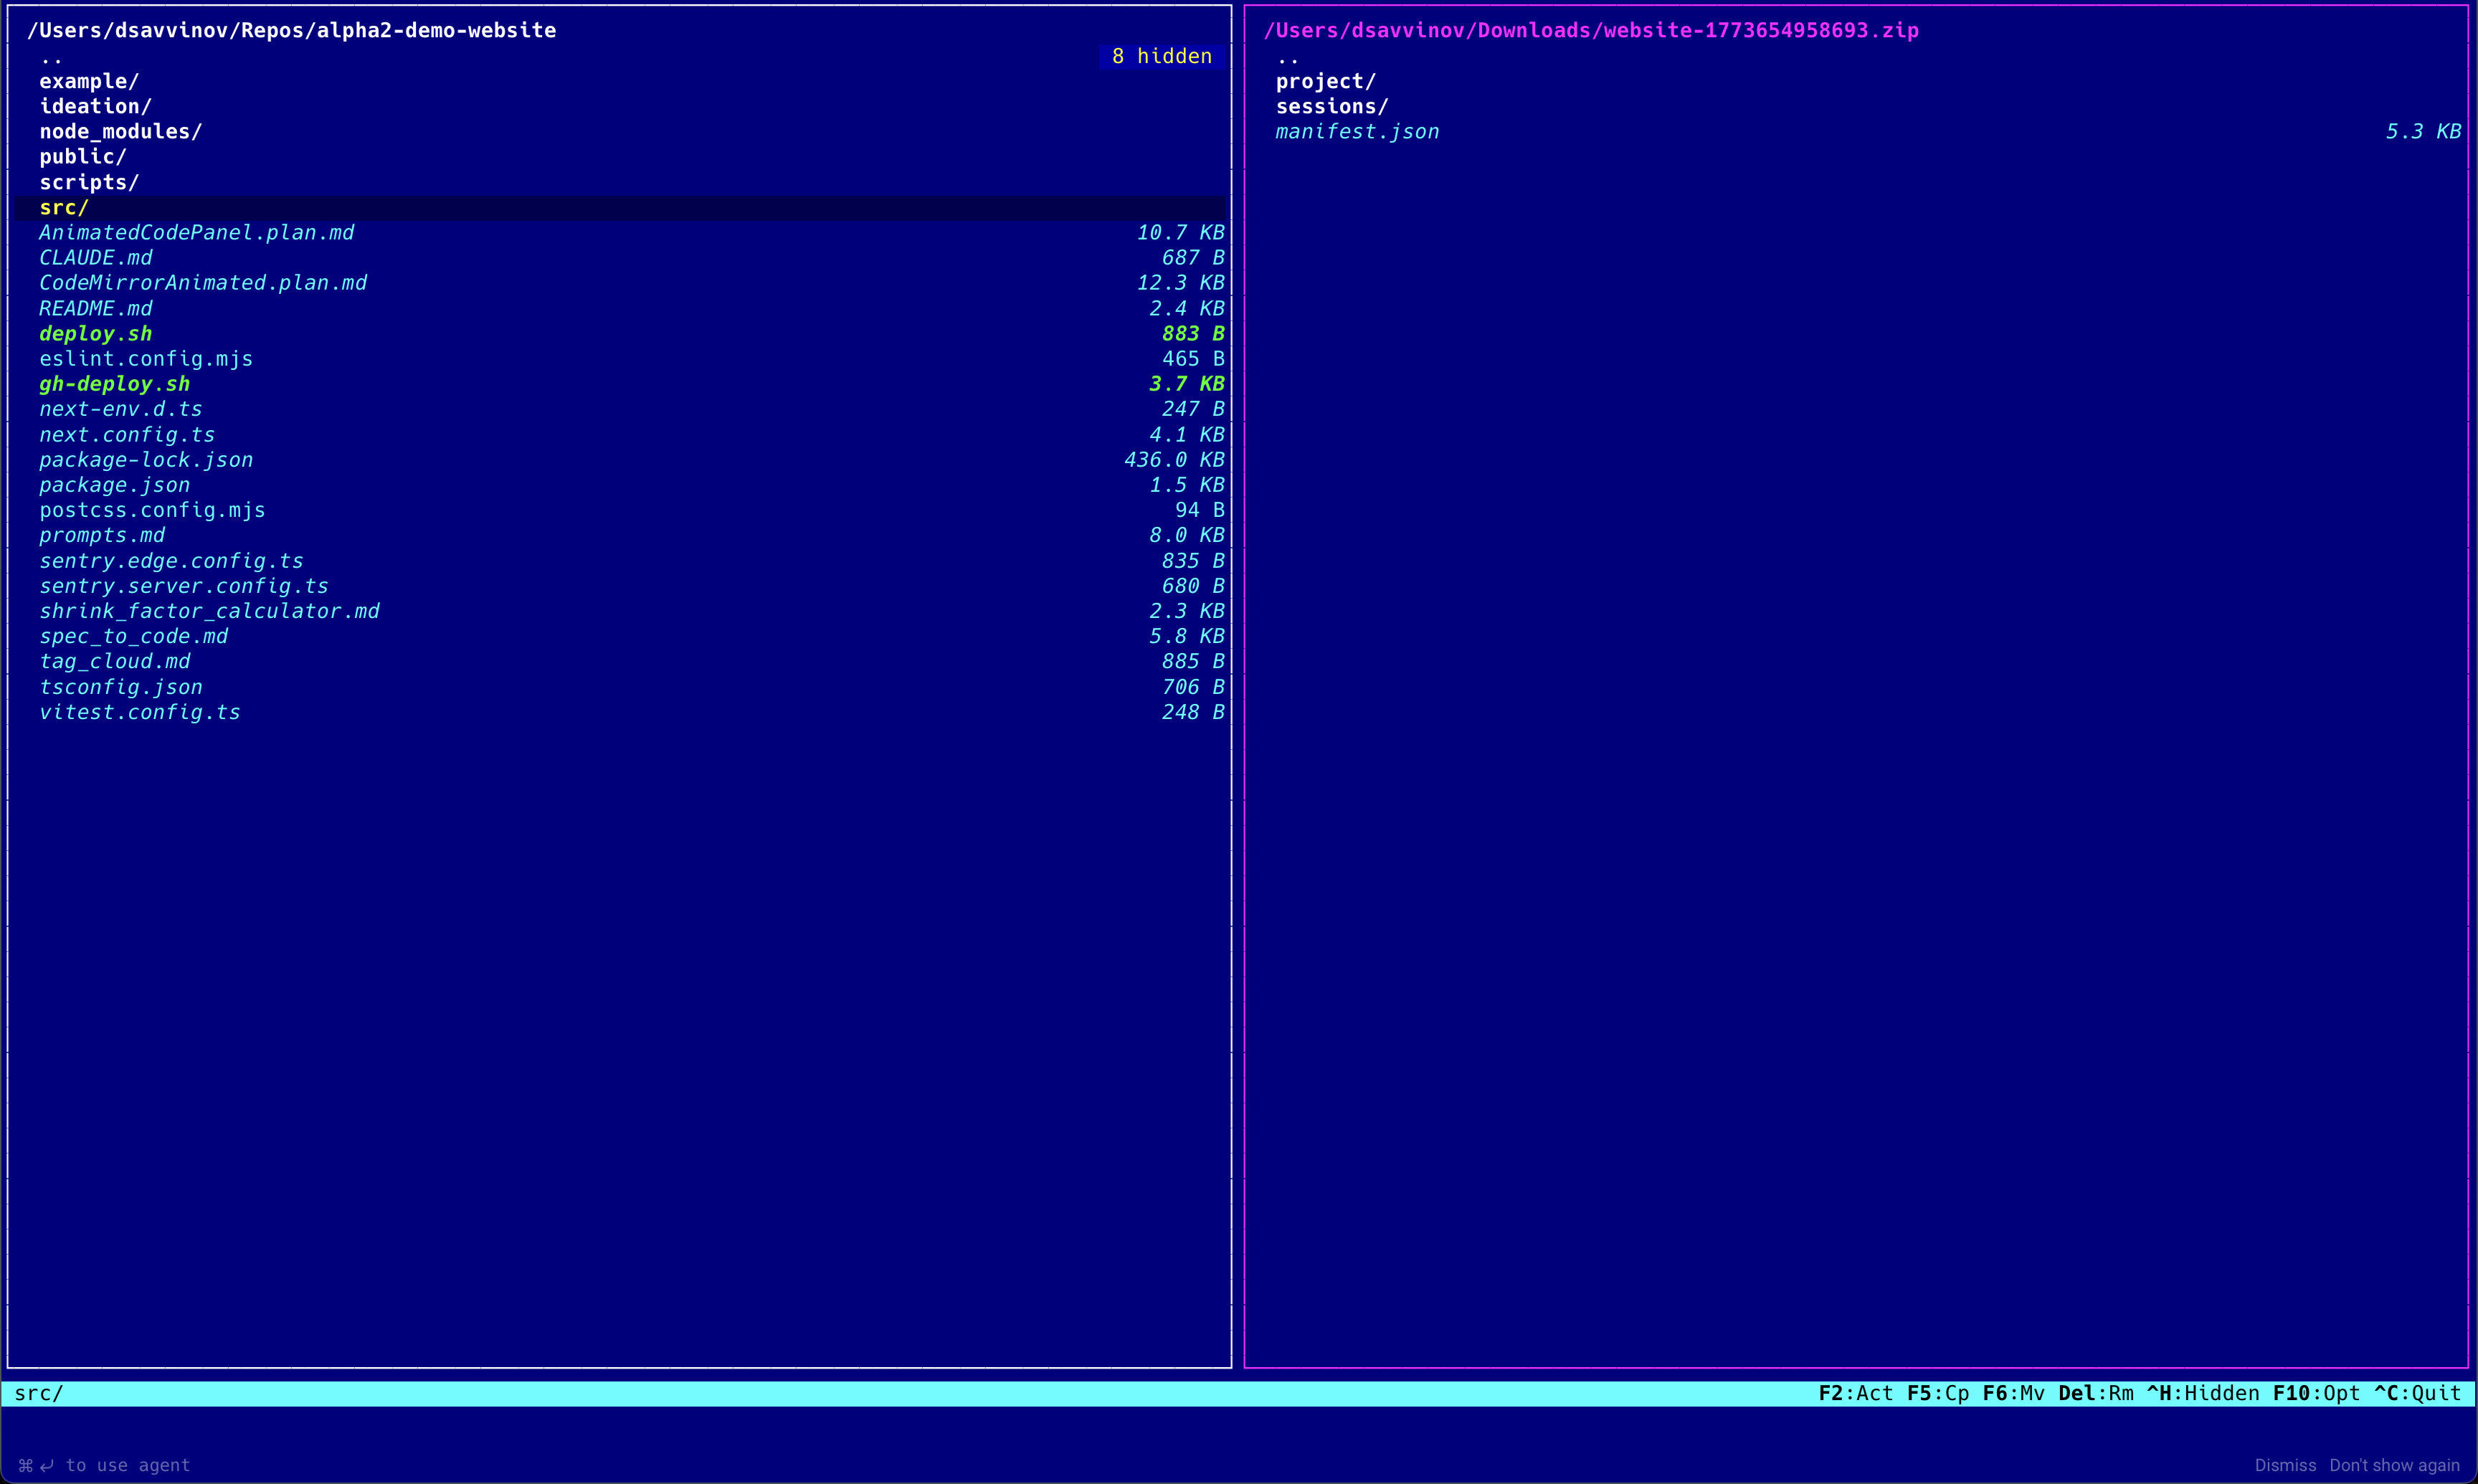Dismiss the agent hint
The width and height of the screenshot is (2478, 1484).
coord(2285,1465)
